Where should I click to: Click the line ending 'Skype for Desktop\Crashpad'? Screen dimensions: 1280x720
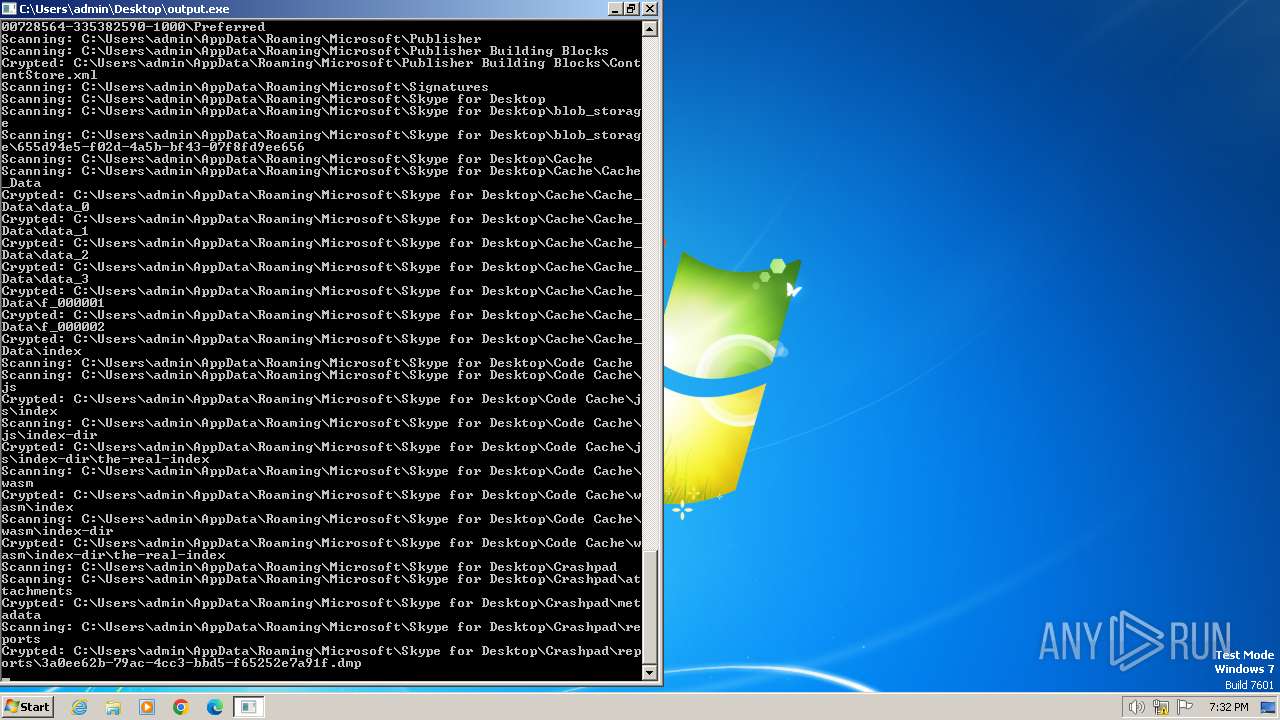pos(309,567)
